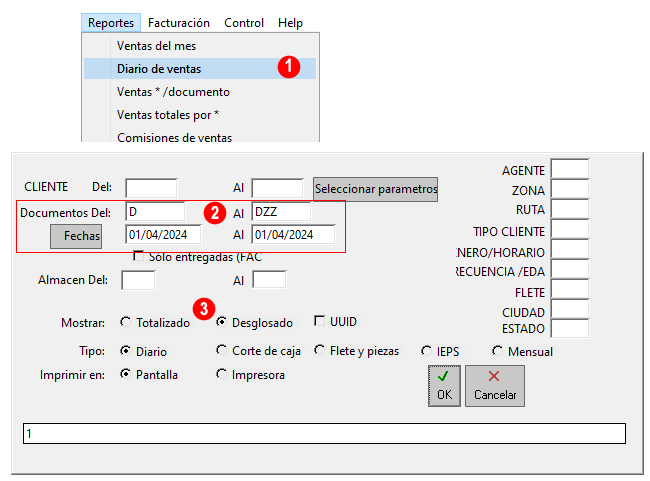Click the start date field under Fechas

click(x=163, y=235)
